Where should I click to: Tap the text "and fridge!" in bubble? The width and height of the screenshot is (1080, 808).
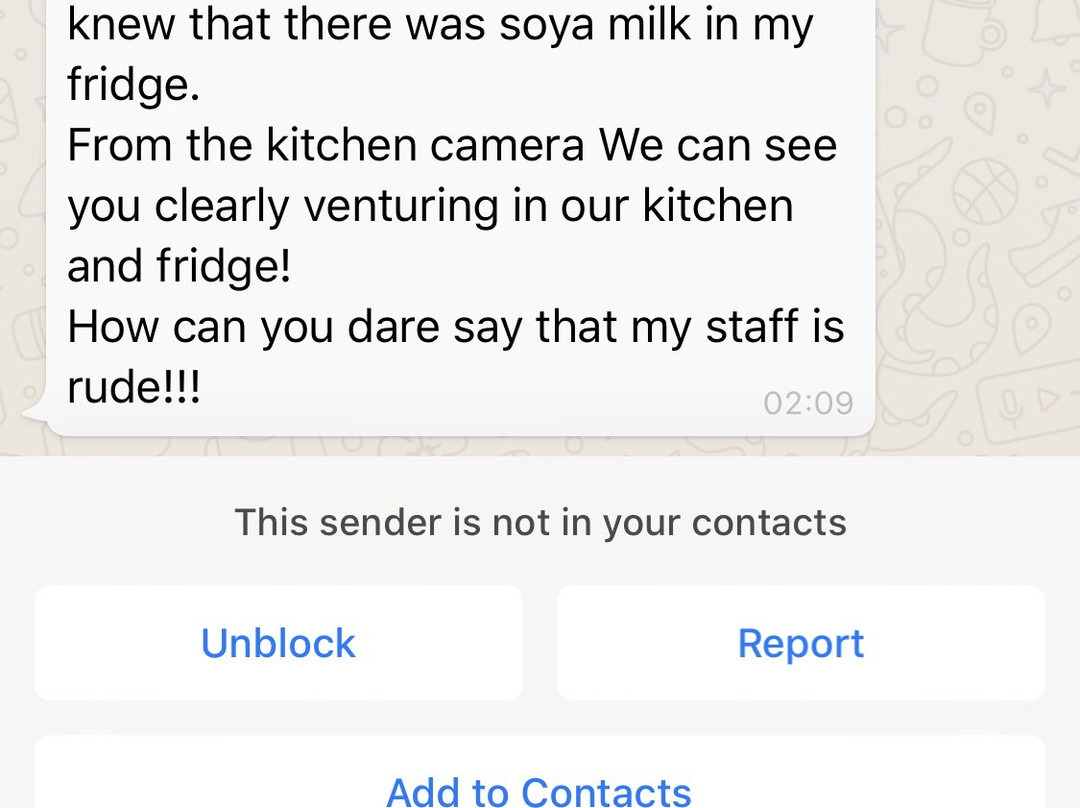tap(179, 267)
